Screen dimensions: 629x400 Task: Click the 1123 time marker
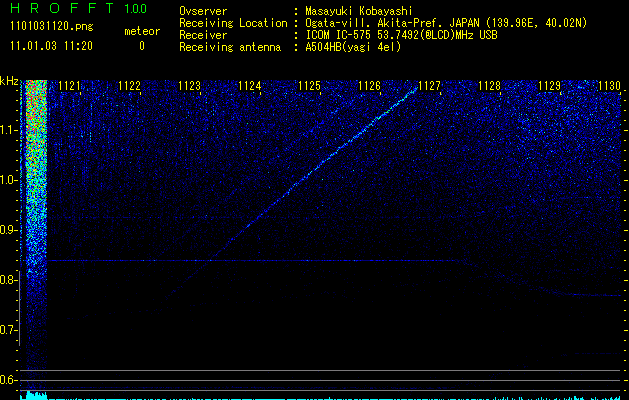[x=189, y=86]
